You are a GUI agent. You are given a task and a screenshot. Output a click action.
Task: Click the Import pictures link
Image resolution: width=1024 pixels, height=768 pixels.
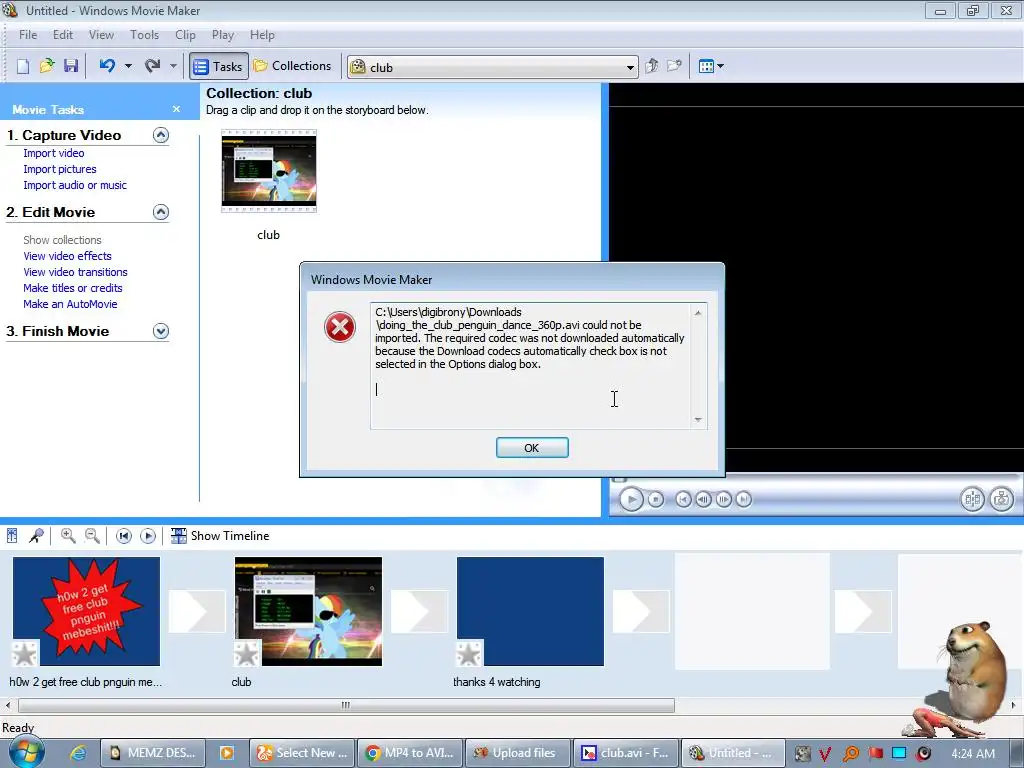click(60, 169)
